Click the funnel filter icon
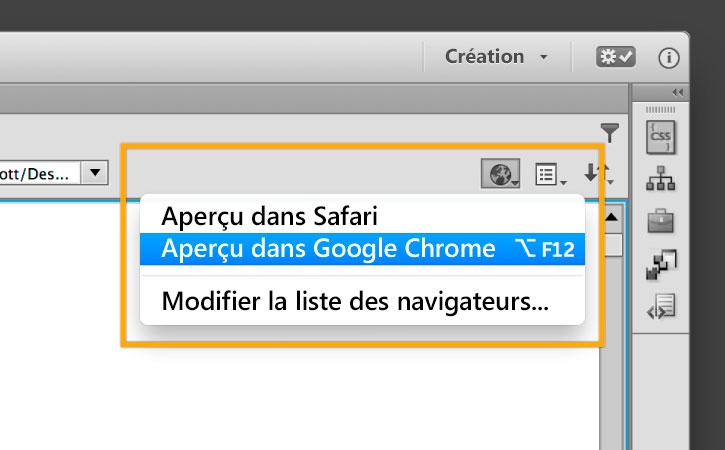Viewport: 725px width, 450px height. pos(610,132)
